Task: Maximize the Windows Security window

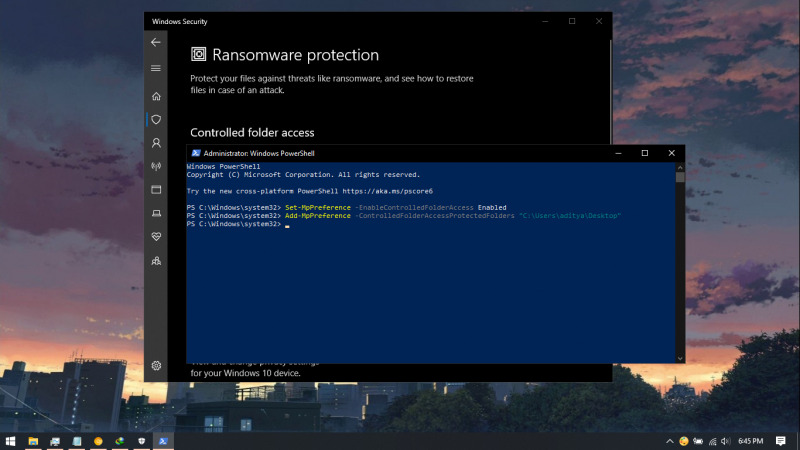Action: [x=572, y=21]
